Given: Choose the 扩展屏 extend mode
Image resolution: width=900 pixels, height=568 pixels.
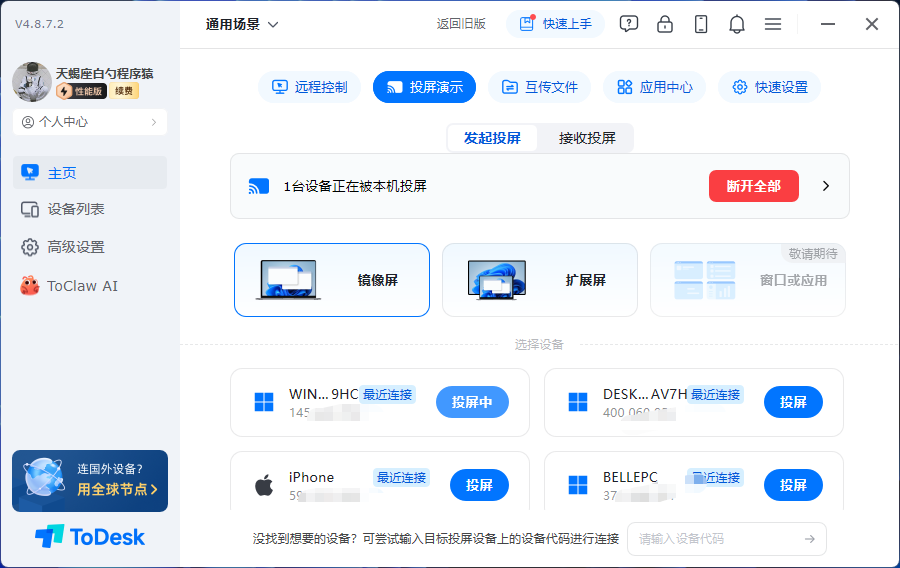Looking at the screenshot, I should click(x=540, y=280).
